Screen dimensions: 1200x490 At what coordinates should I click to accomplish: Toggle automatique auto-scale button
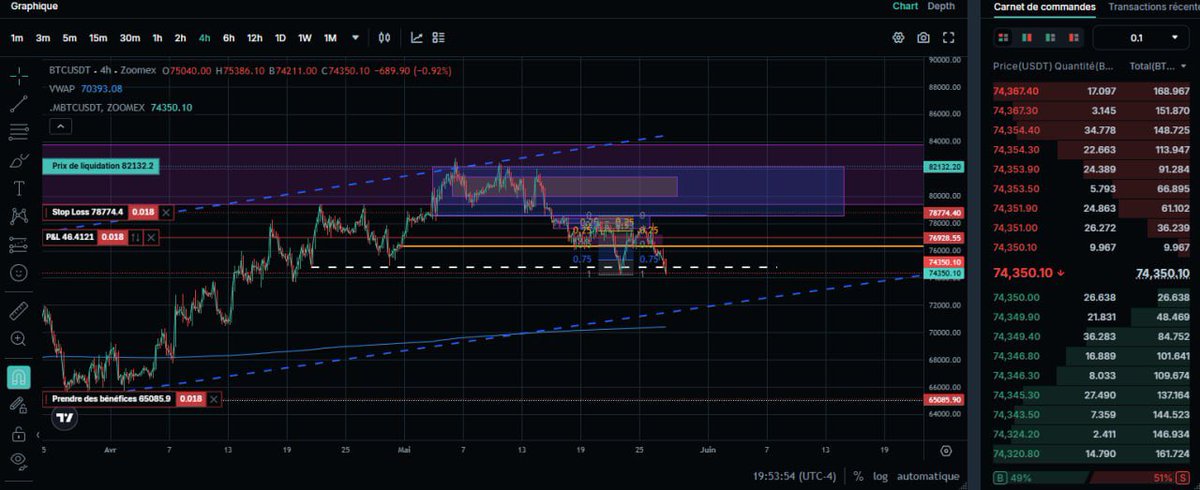[x=928, y=477]
